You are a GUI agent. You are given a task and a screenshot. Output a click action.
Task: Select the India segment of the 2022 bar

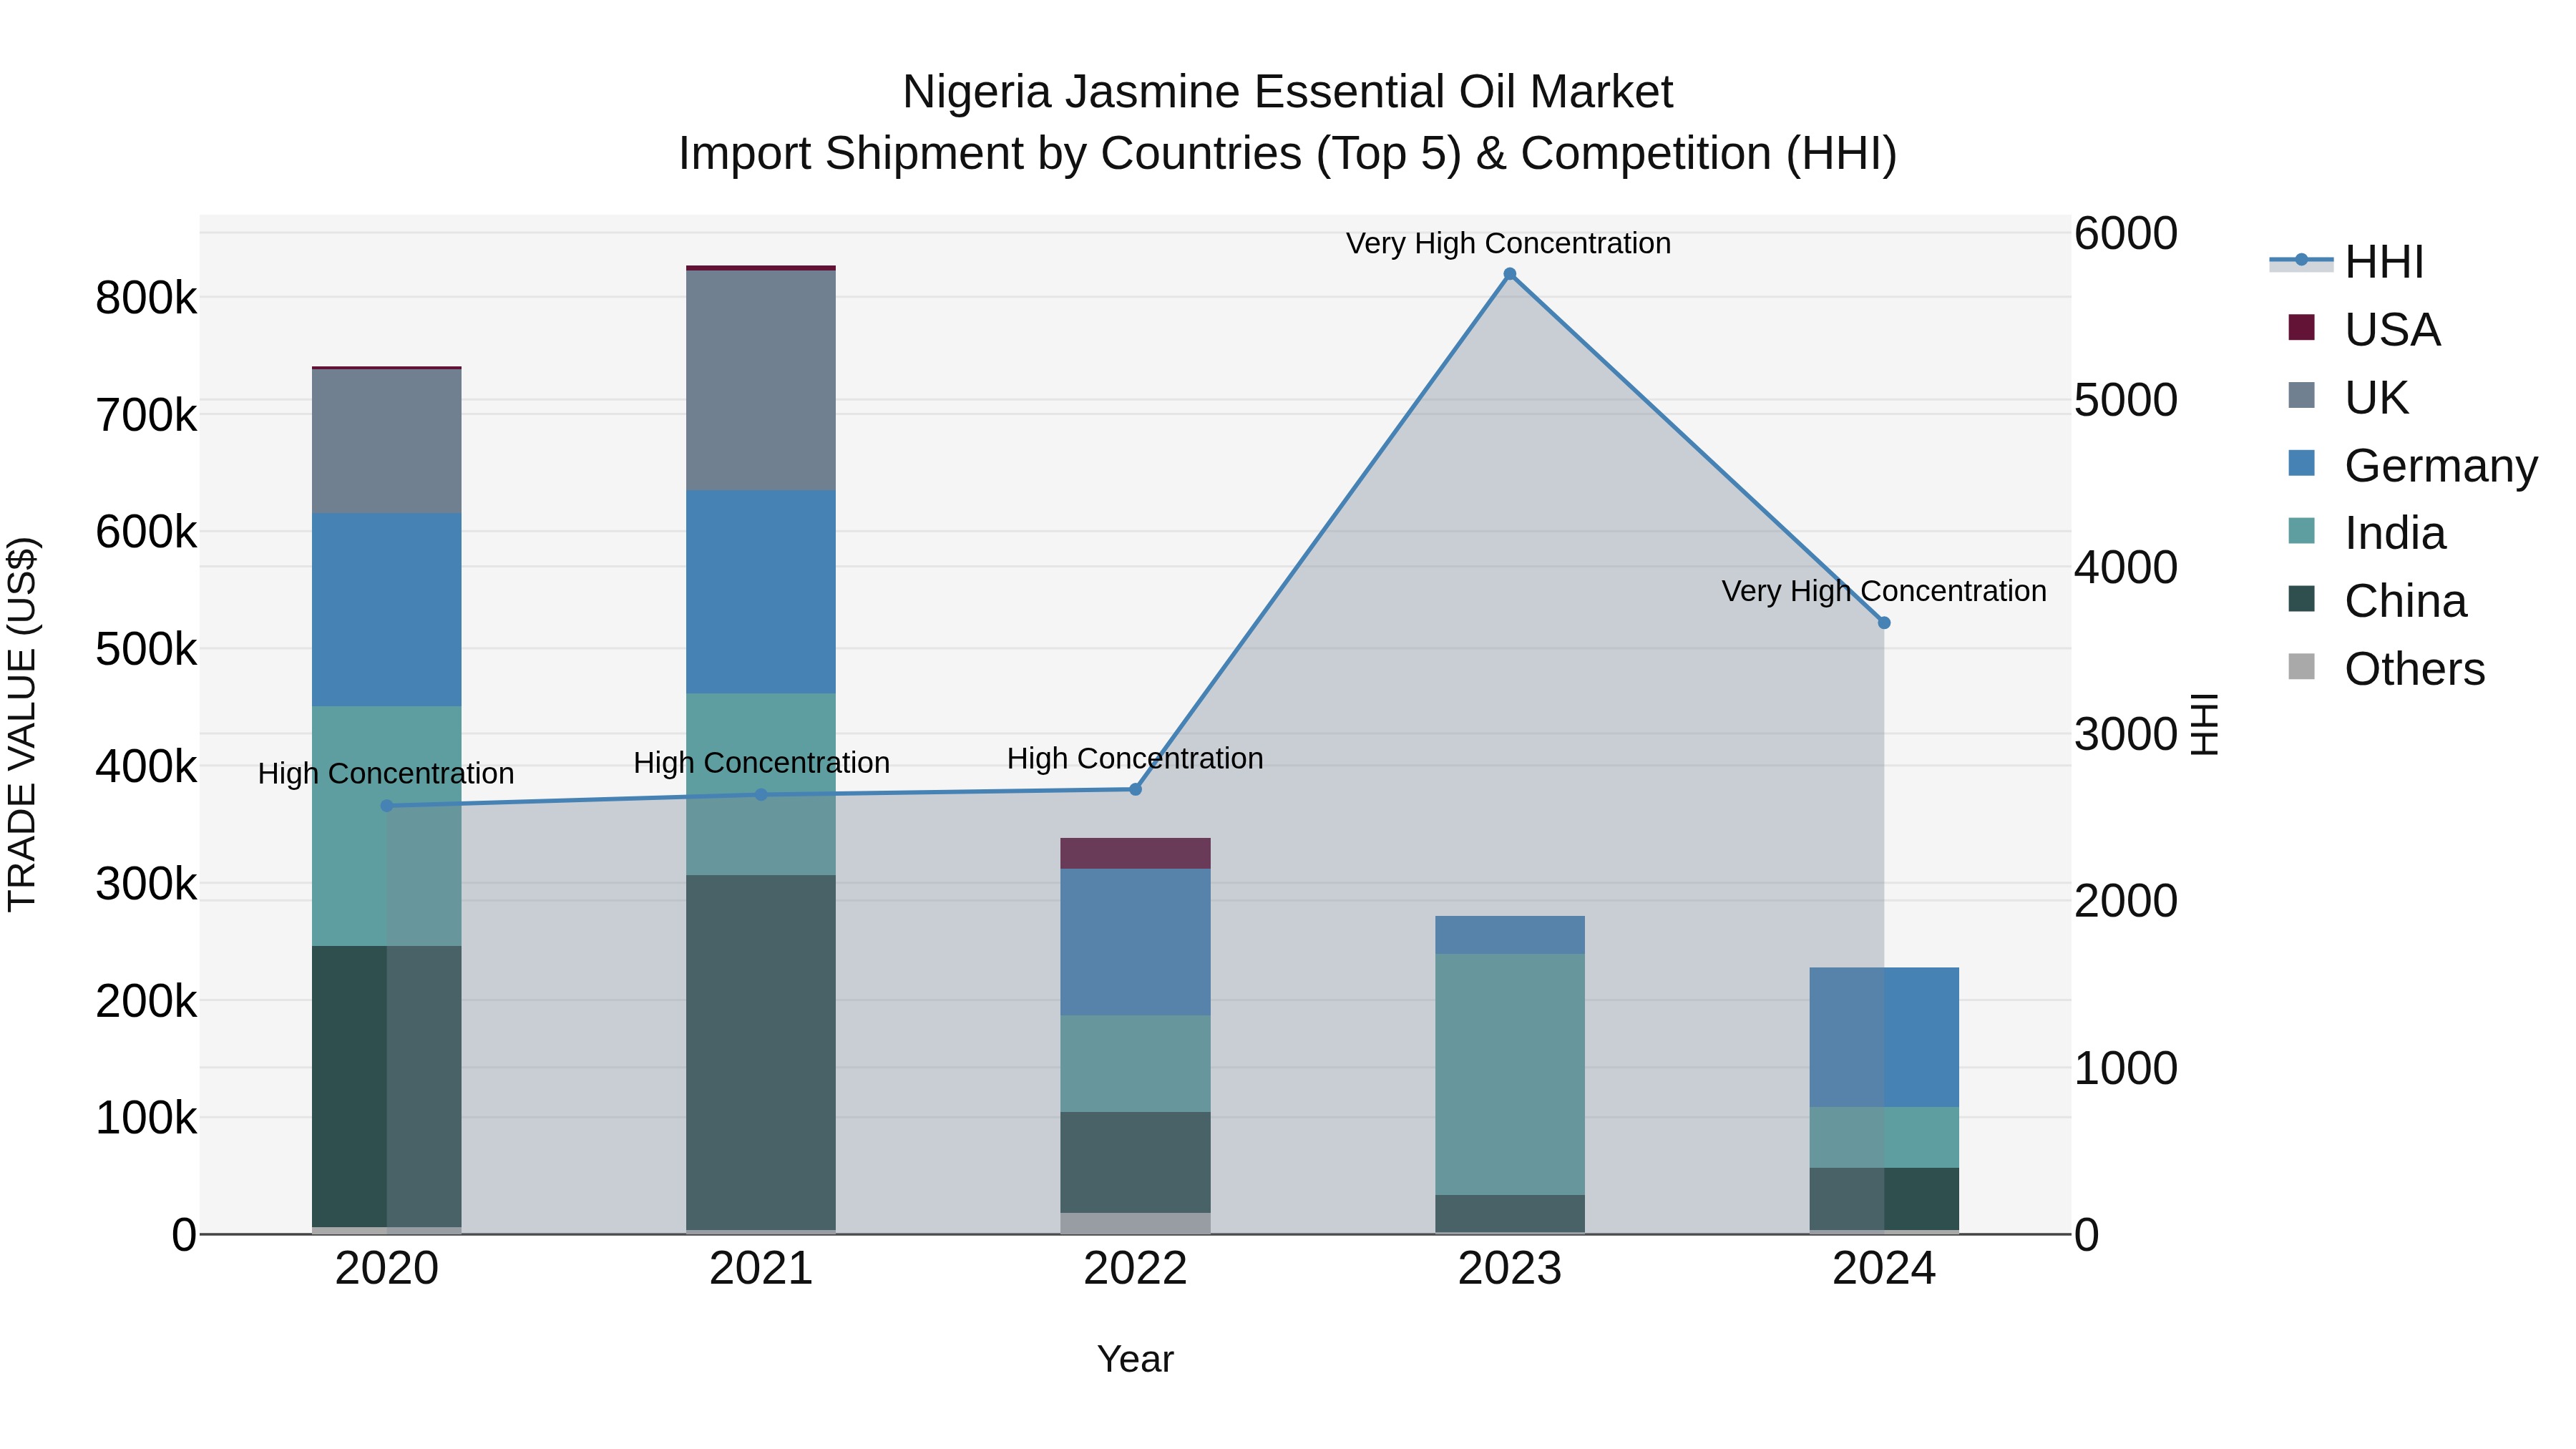tap(1135, 1065)
